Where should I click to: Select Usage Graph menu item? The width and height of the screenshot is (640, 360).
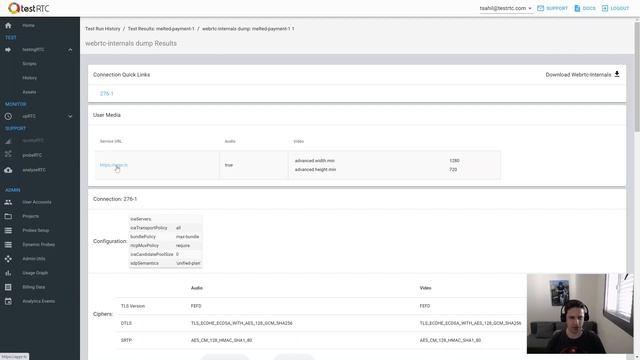[x=35, y=273]
